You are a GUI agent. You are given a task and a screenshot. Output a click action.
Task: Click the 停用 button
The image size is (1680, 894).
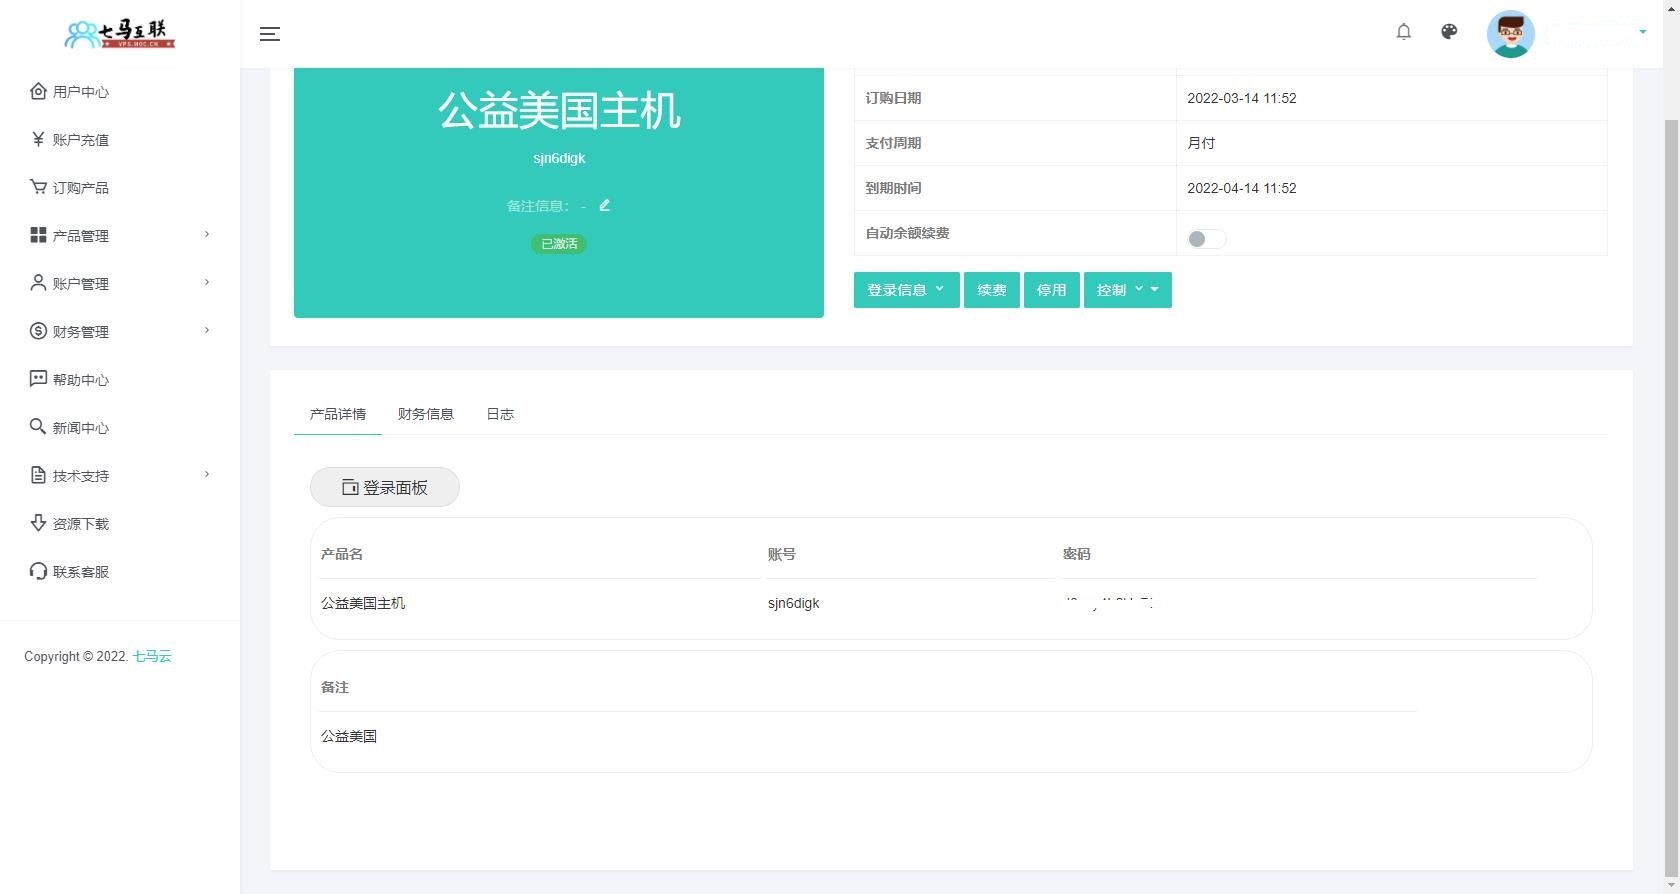click(1051, 290)
